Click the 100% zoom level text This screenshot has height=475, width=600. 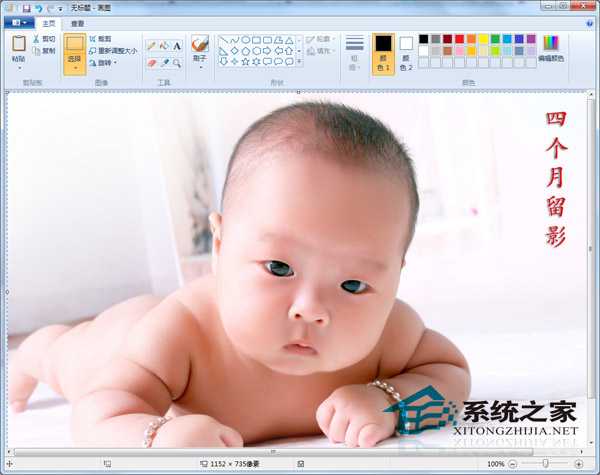click(496, 464)
